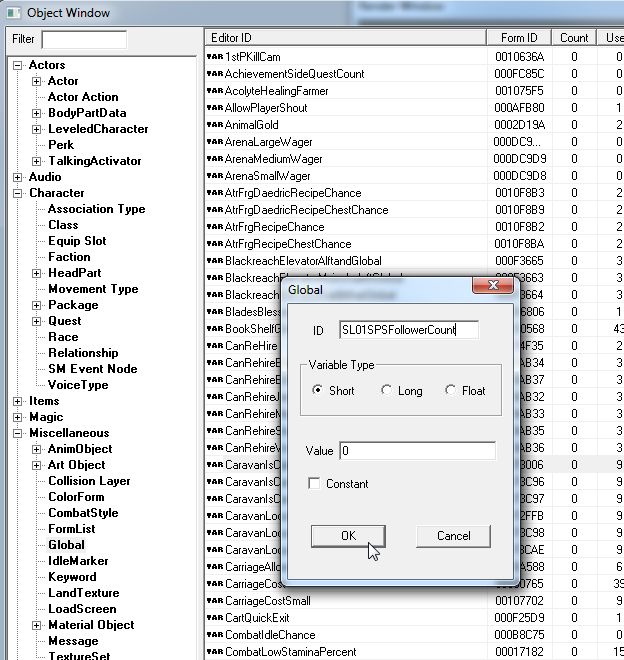Select the Faction tree item
This screenshot has height=660, width=624.
[x=69, y=257]
